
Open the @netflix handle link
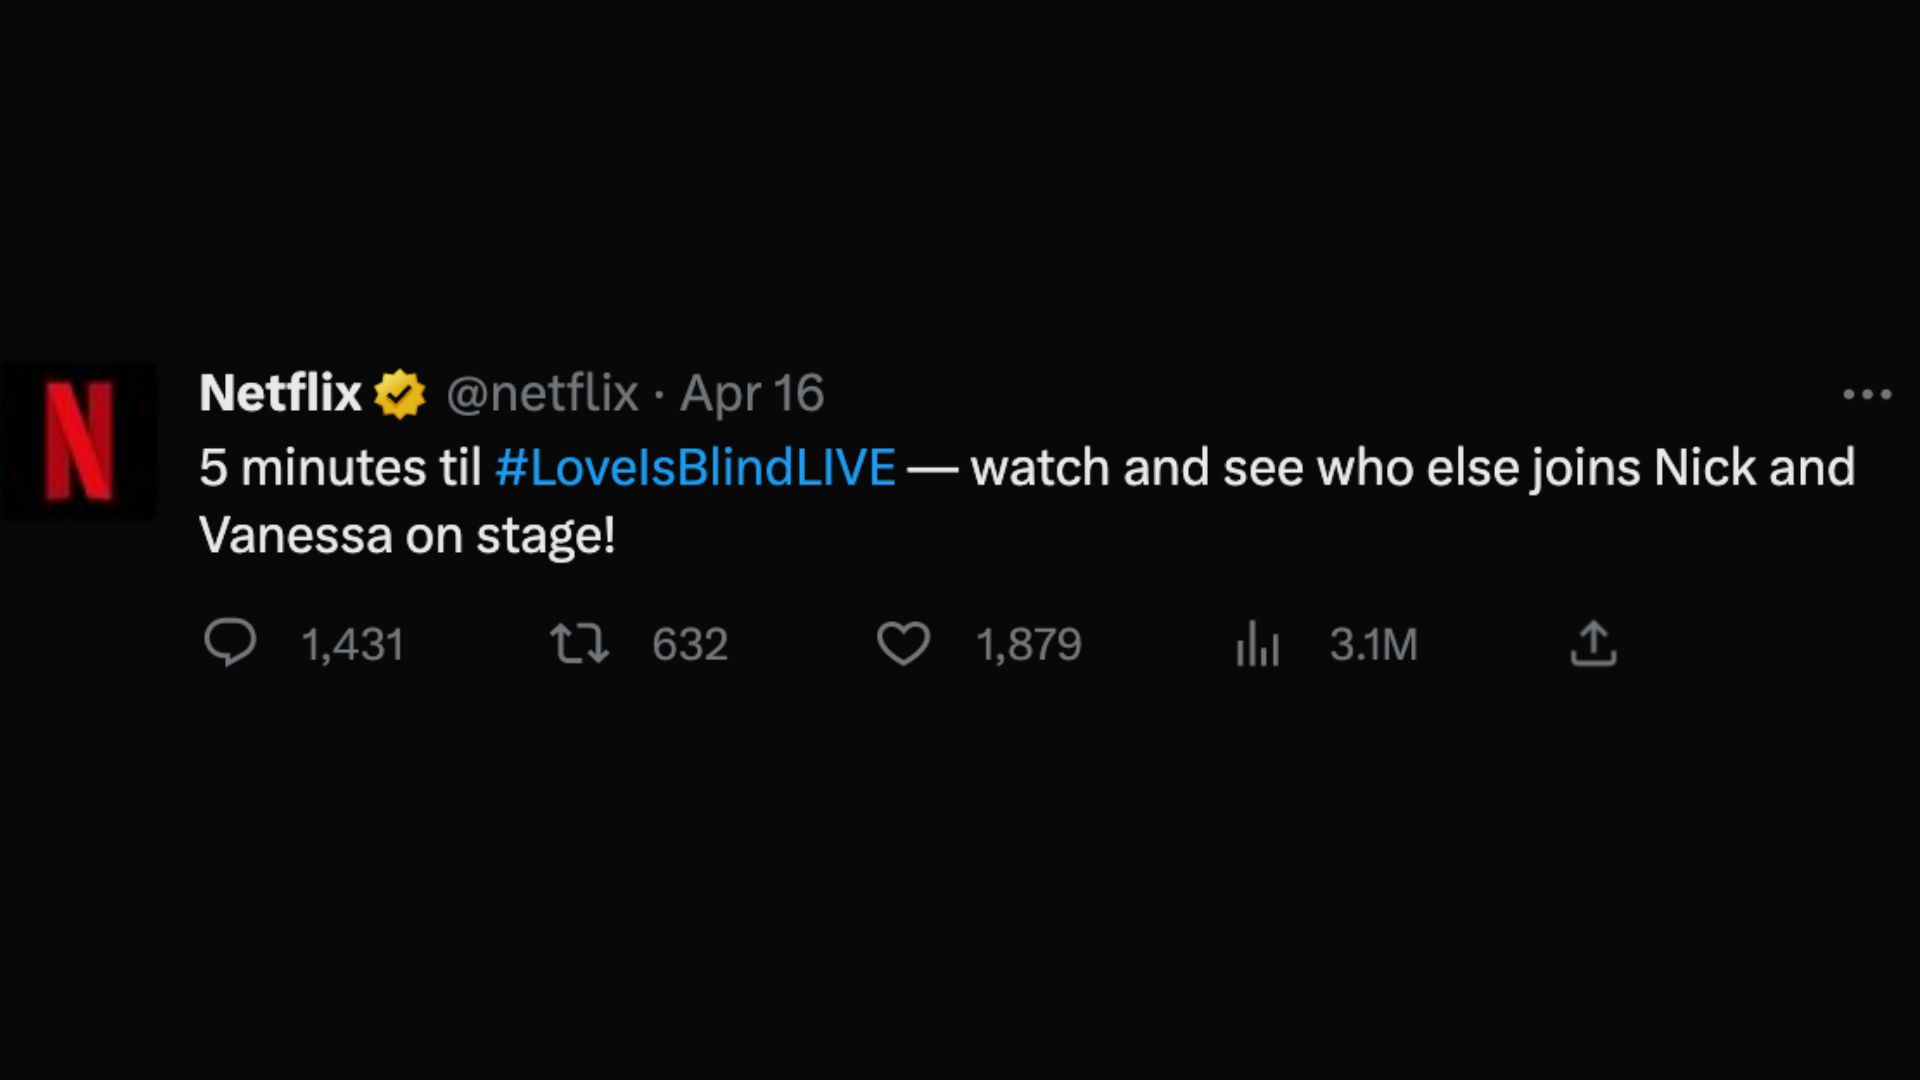(542, 393)
